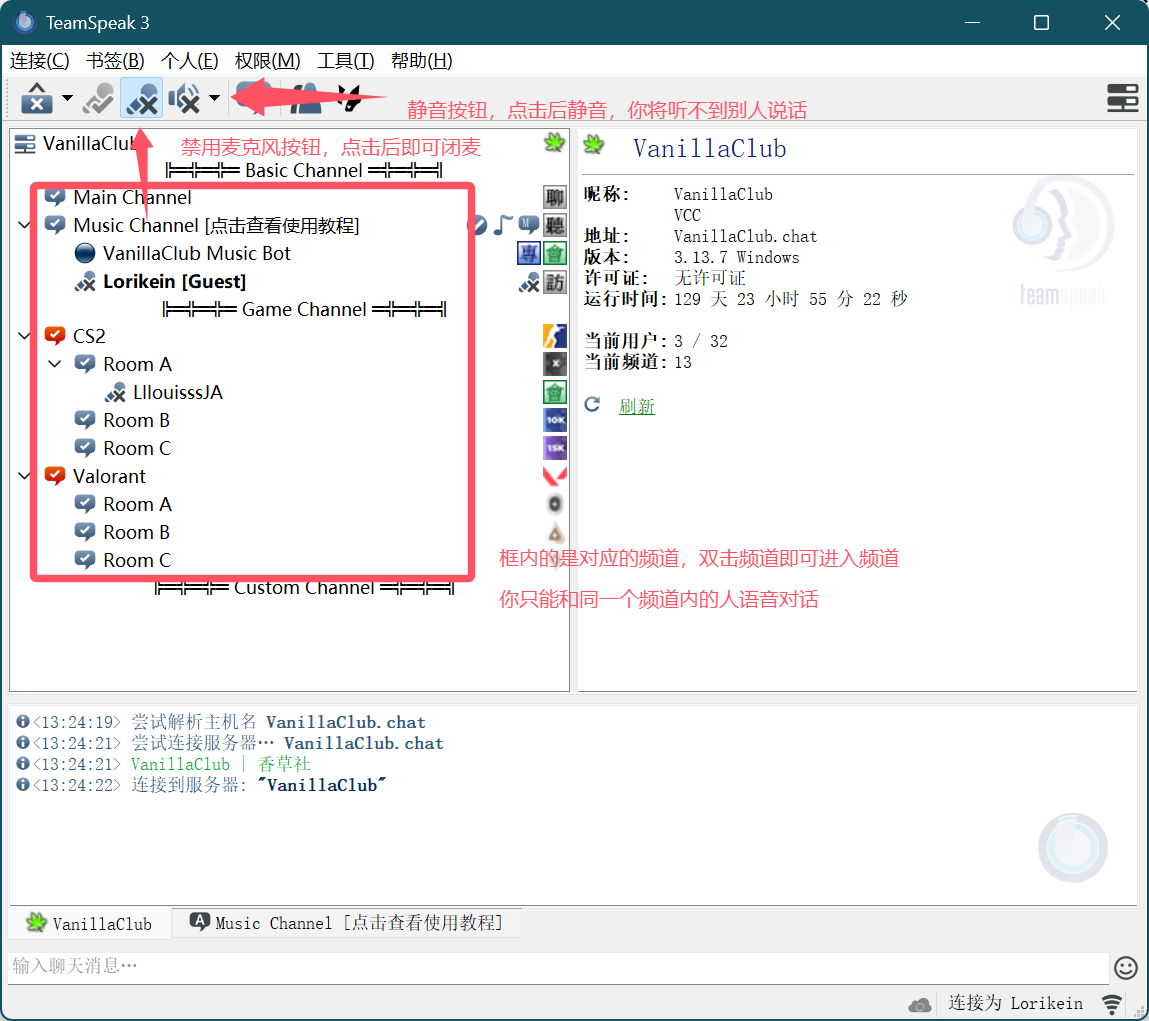Open the speaker mute dropdown arrow
The image size is (1149, 1021).
(x=214, y=98)
